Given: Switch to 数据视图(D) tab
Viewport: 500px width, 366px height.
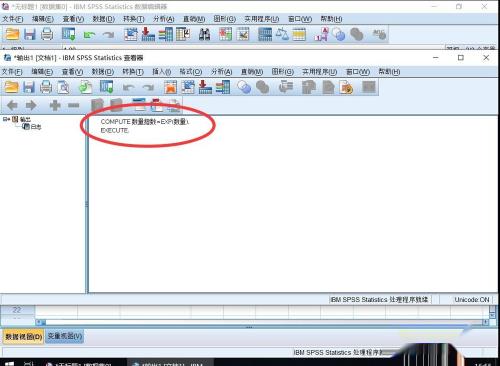Looking at the screenshot, I should click(23, 336).
